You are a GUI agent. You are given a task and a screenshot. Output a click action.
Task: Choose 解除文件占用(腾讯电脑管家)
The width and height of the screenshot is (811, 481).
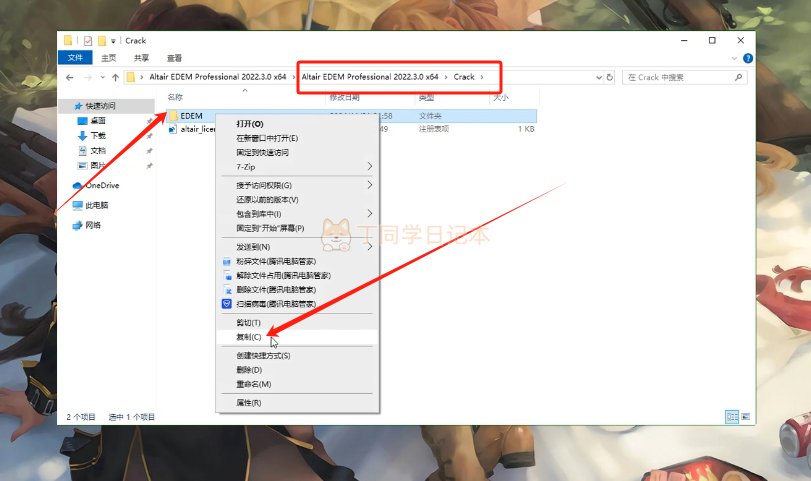[x=297, y=276]
